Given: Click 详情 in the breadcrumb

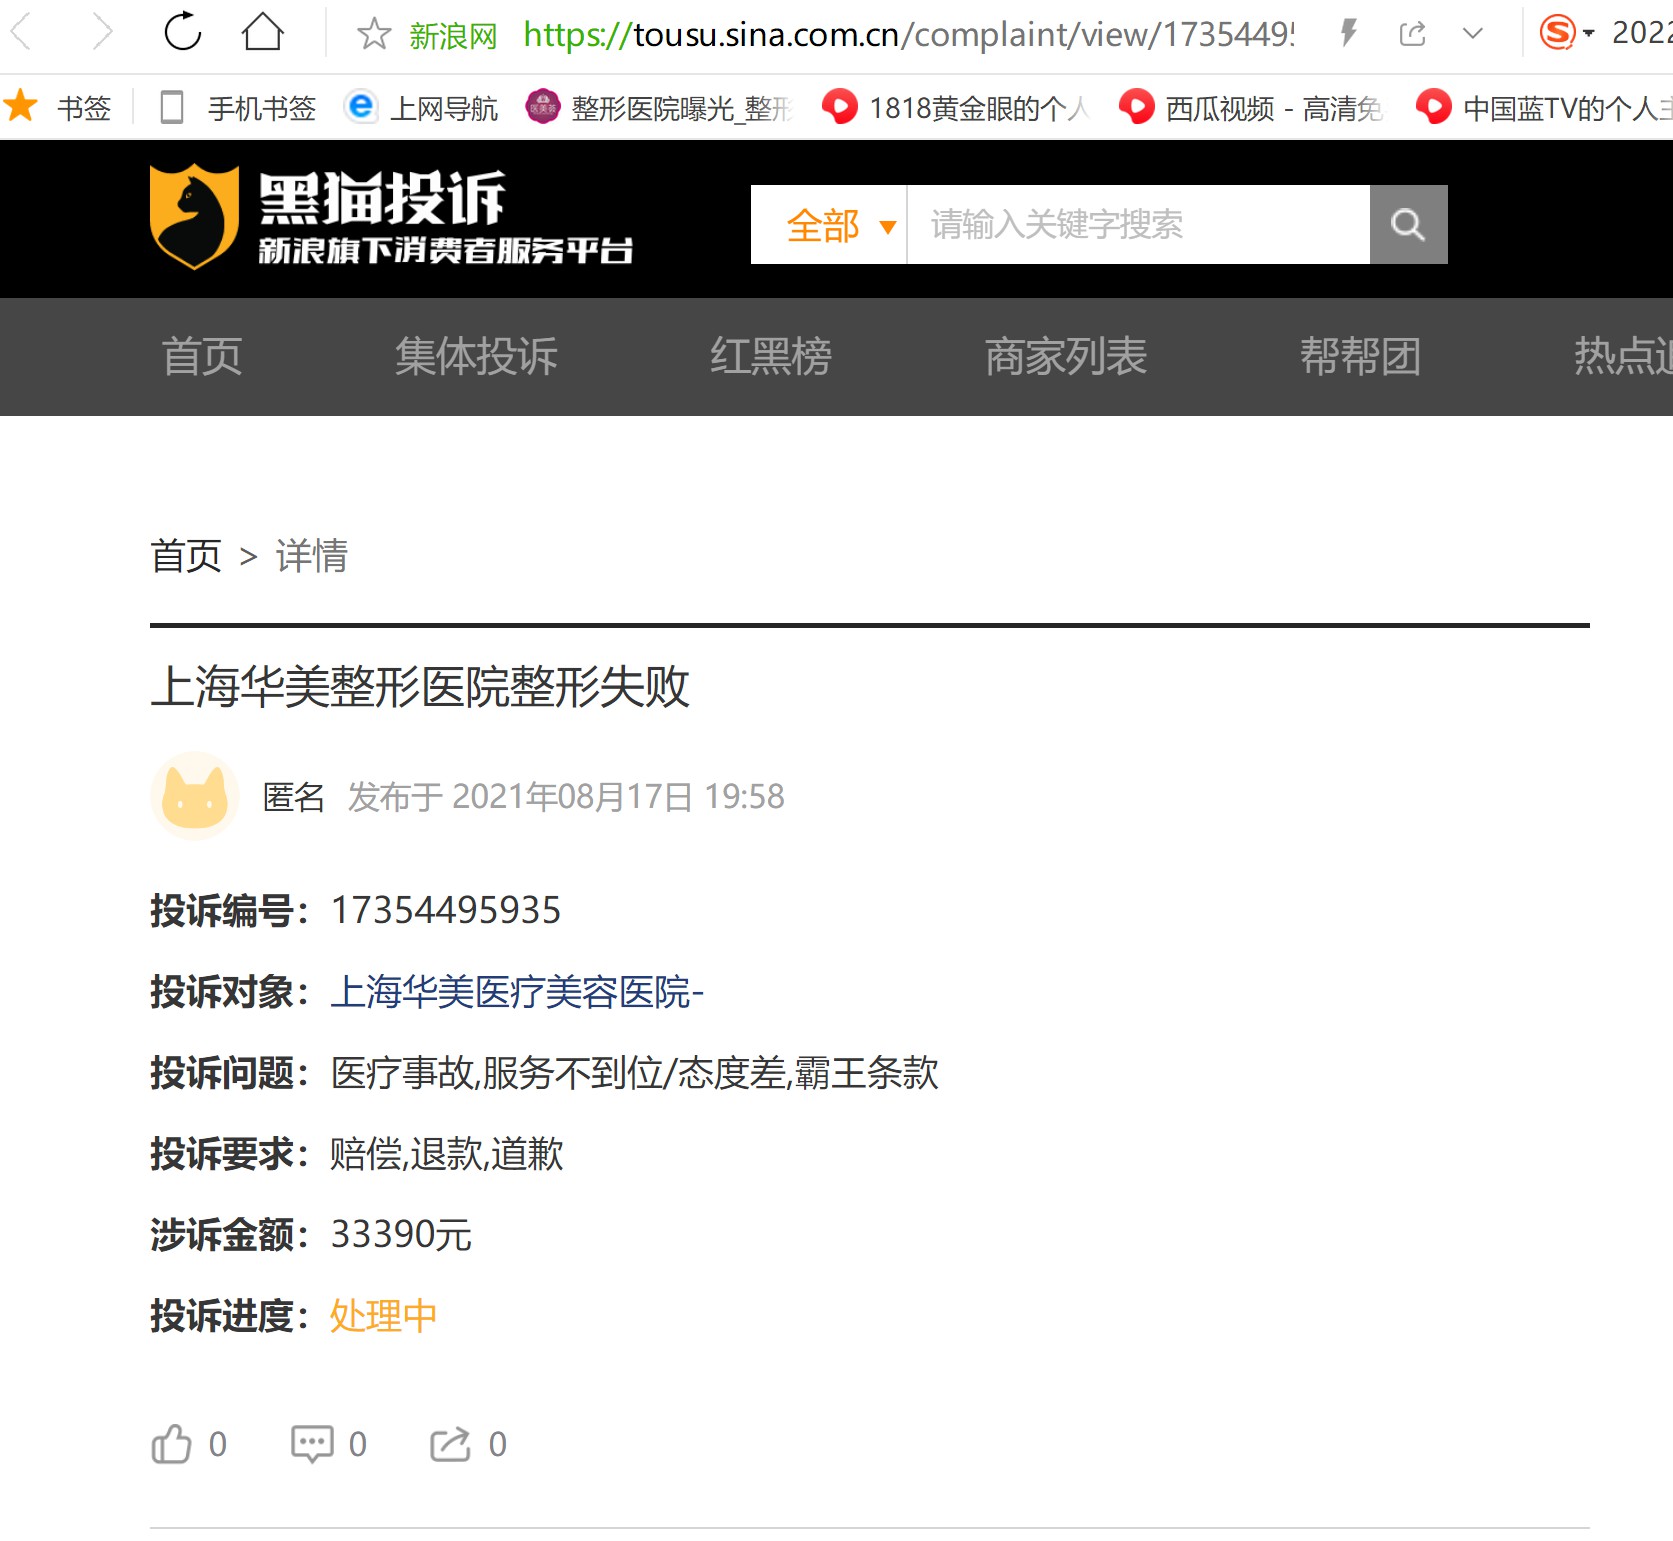Looking at the screenshot, I should 312,556.
